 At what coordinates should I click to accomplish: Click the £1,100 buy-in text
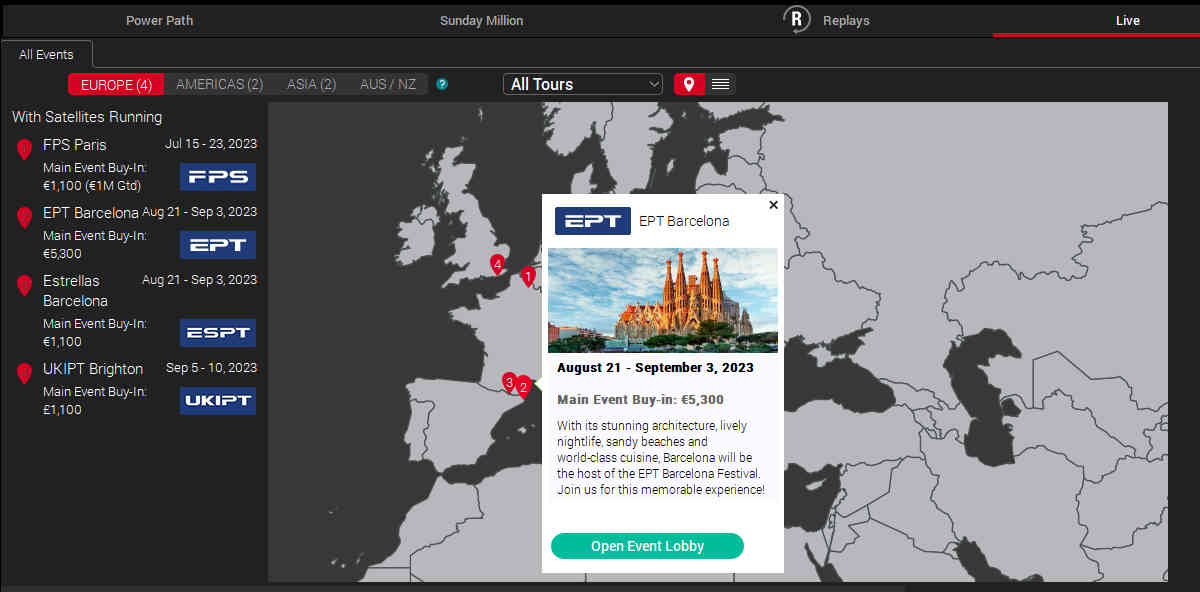[63, 410]
